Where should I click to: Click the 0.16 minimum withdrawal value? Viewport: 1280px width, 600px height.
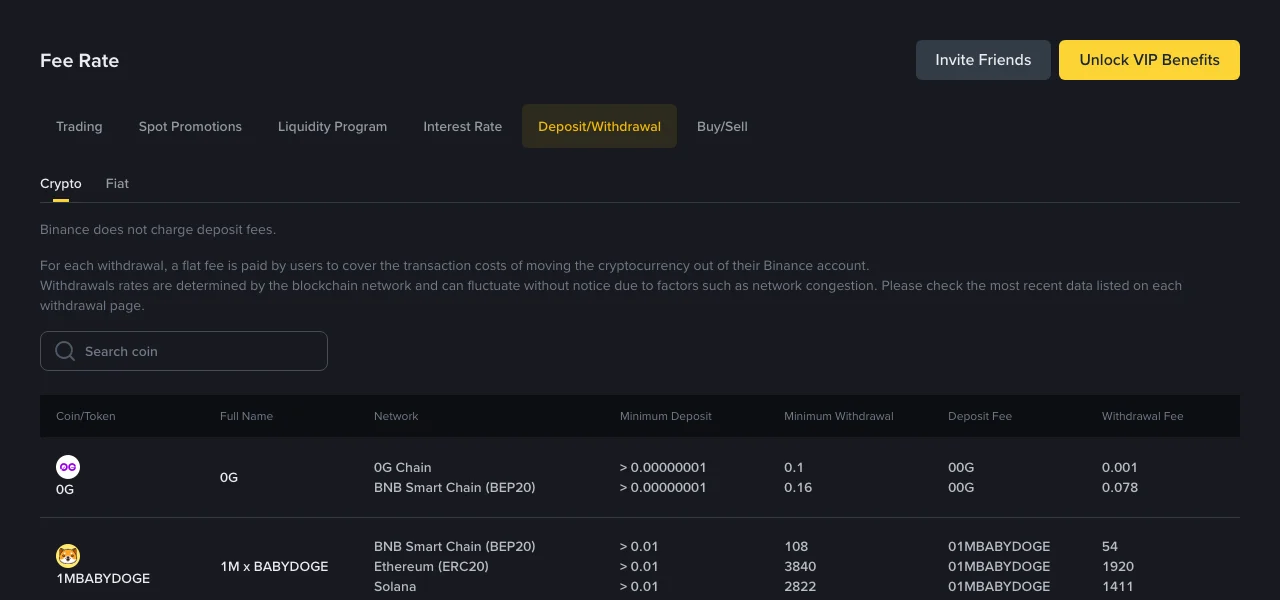tap(798, 487)
